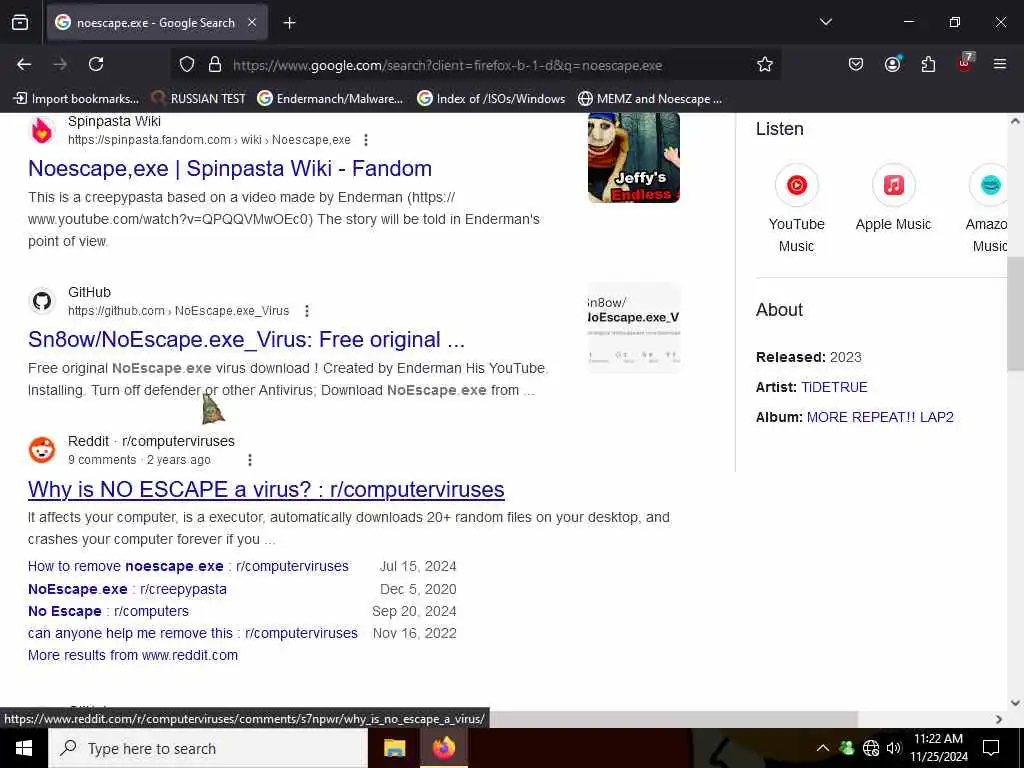Click the vertical page scrollbar thumb

pos(1015,313)
